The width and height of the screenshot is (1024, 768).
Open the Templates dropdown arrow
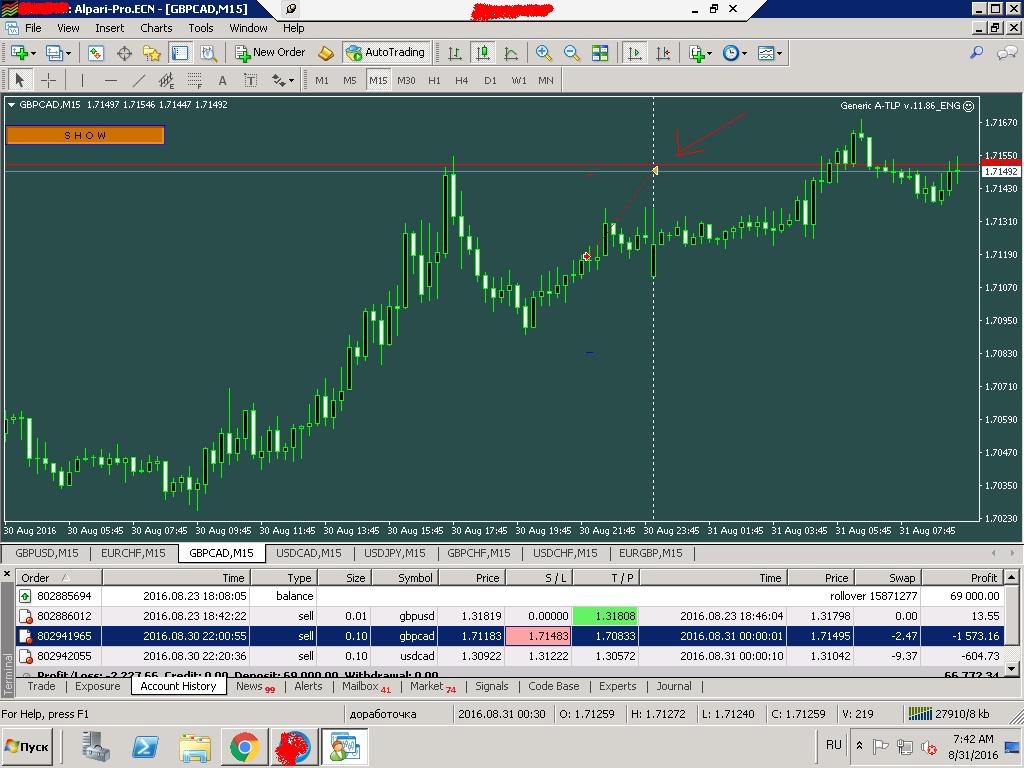click(780, 54)
